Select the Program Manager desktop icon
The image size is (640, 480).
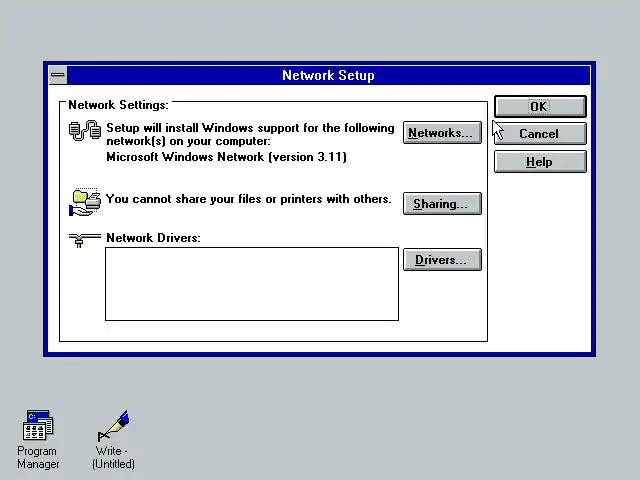[38, 425]
